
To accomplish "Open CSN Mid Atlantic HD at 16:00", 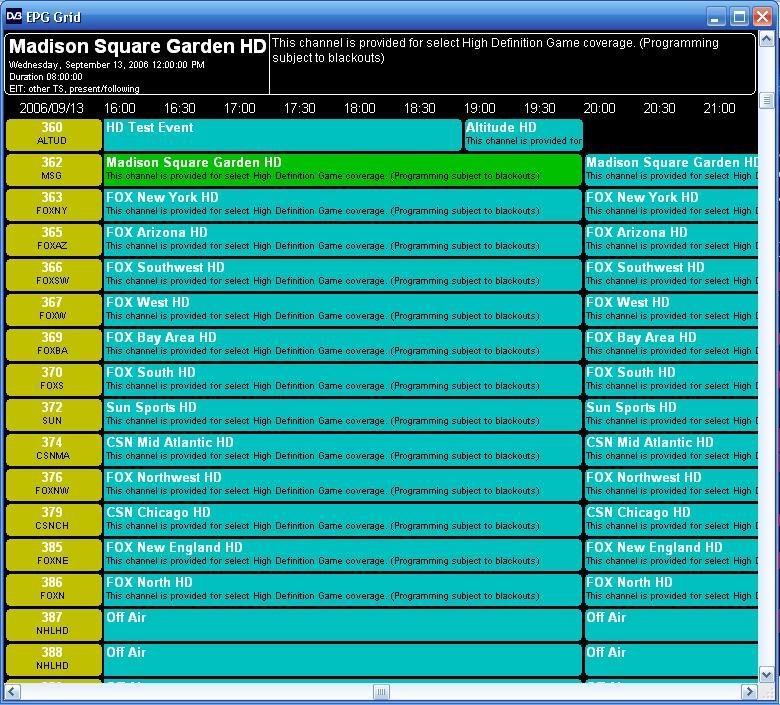I will (x=343, y=449).
